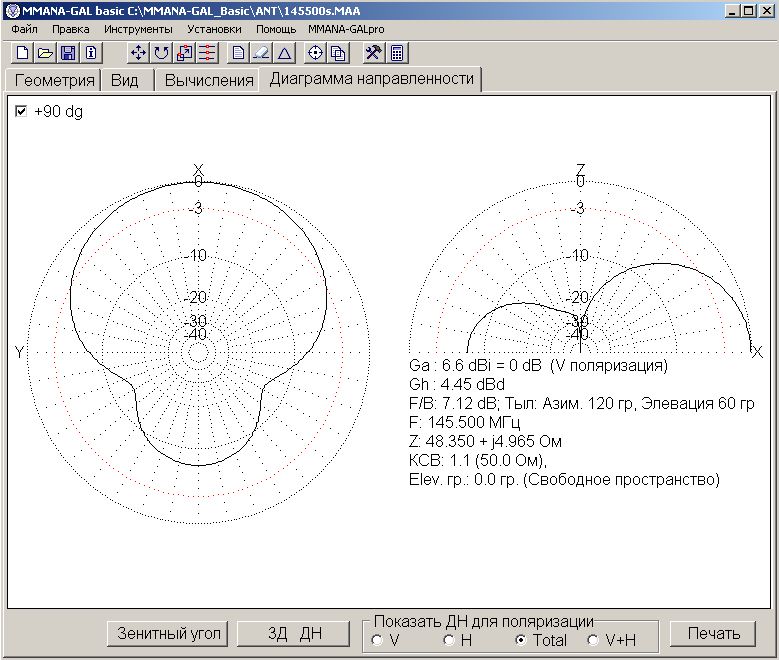Save the antenna file using the floppy icon
The width and height of the screenshot is (779, 660).
point(68,53)
